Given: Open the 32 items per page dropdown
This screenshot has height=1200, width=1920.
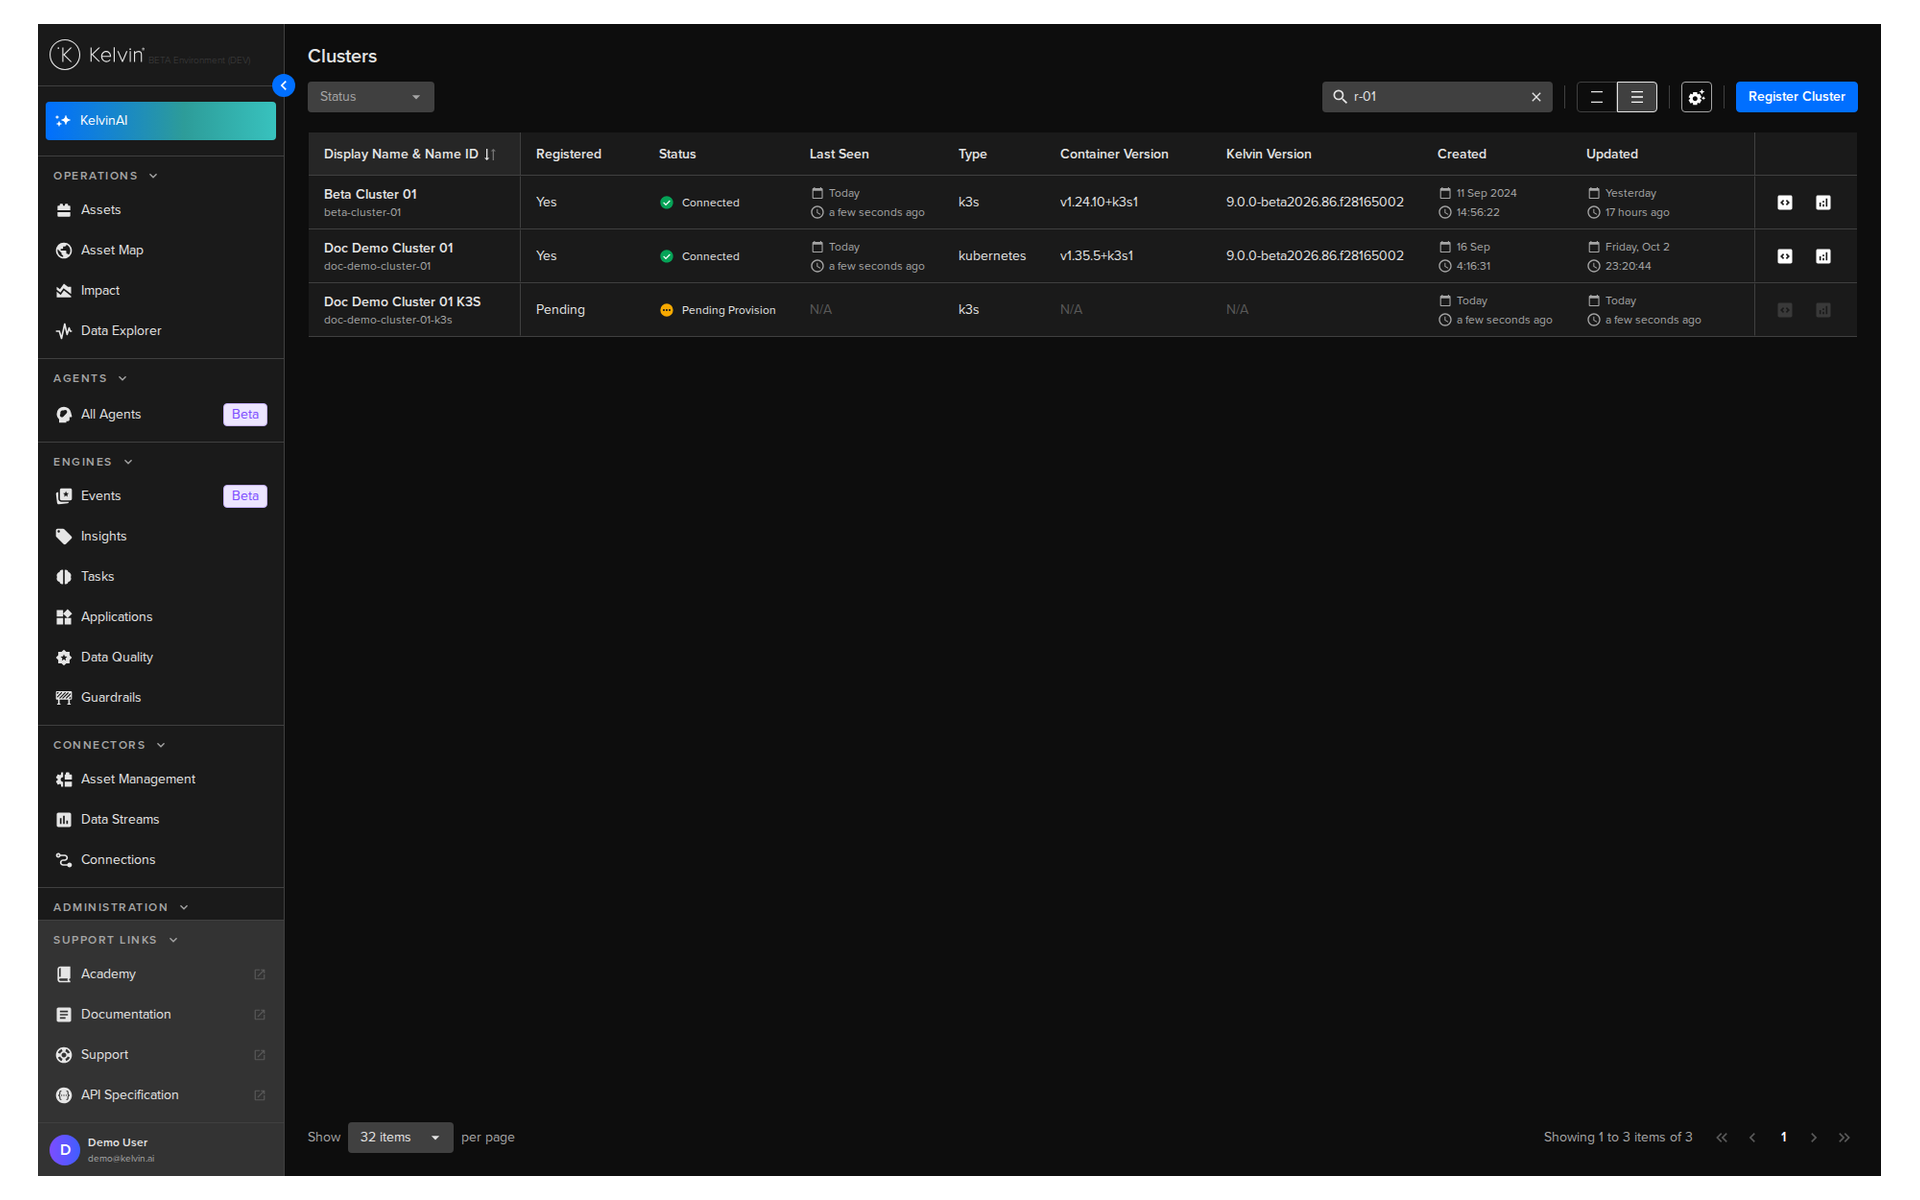Looking at the screenshot, I should coord(400,1138).
